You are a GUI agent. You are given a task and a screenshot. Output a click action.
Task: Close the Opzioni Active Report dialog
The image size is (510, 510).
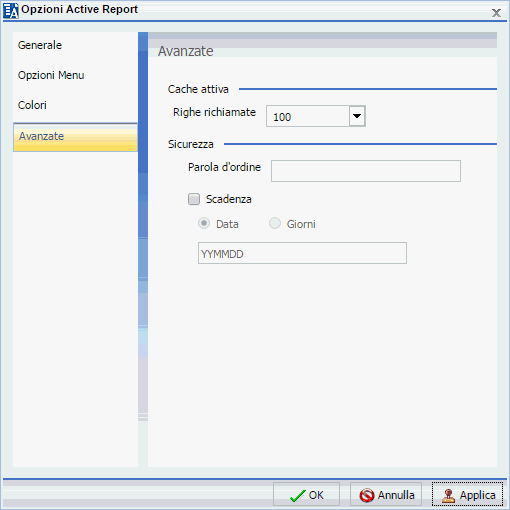[496, 13]
